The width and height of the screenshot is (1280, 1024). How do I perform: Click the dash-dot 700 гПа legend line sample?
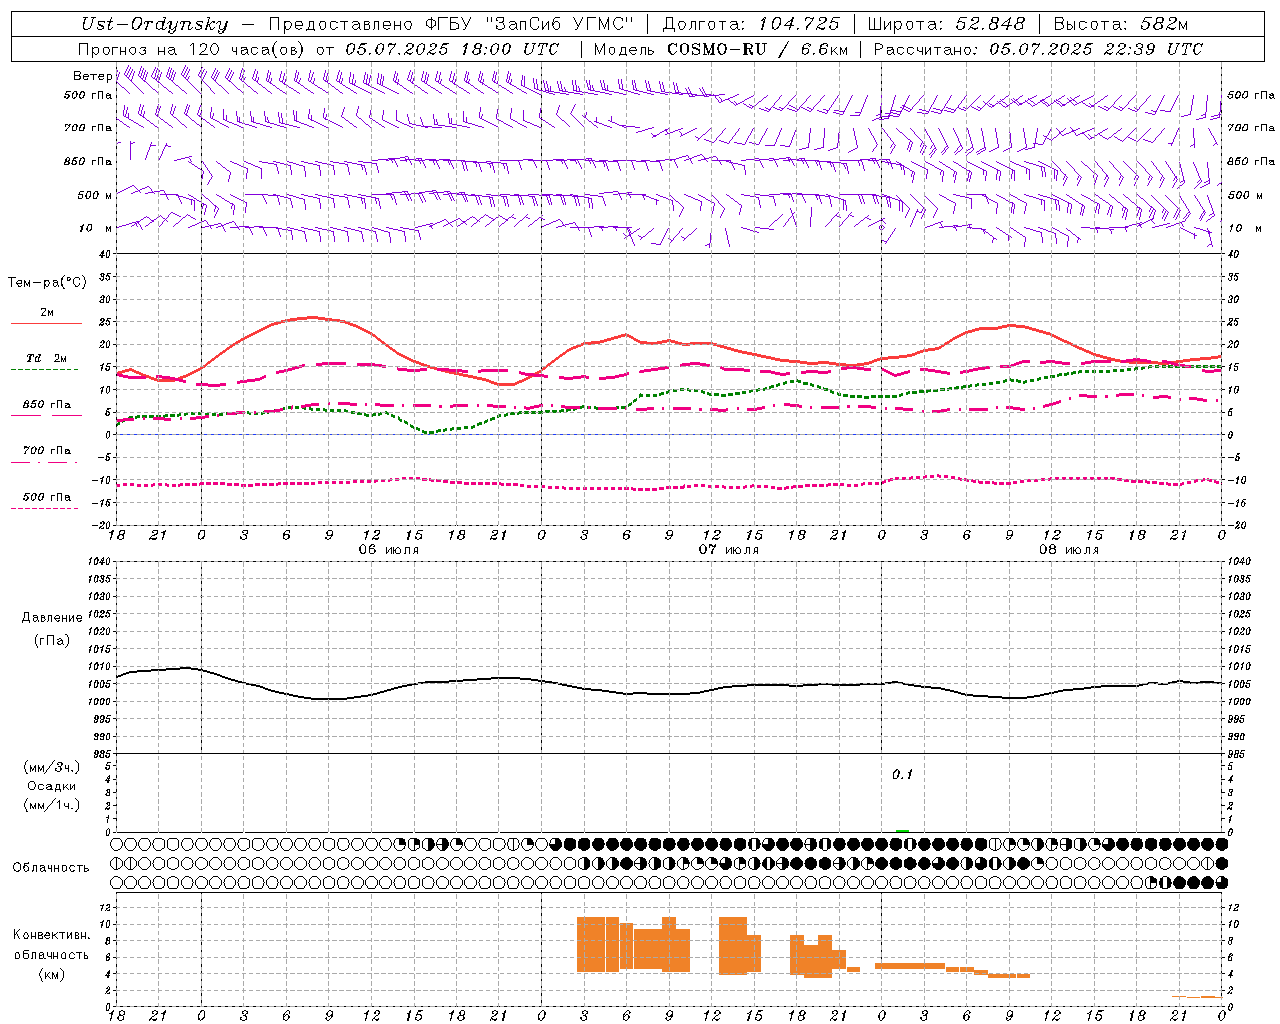(x=44, y=463)
